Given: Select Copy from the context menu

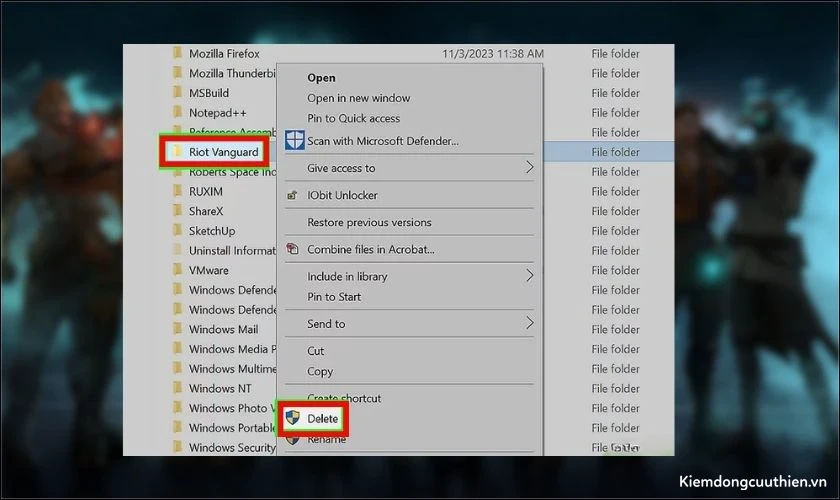Looking at the screenshot, I should [320, 371].
